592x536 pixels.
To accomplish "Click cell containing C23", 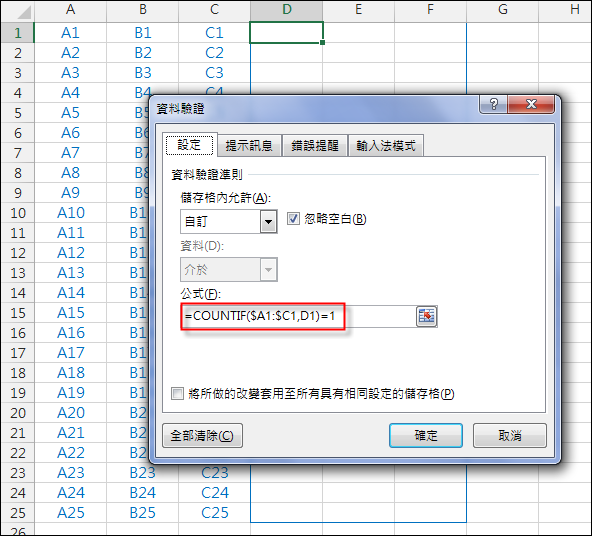I will [214, 473].
